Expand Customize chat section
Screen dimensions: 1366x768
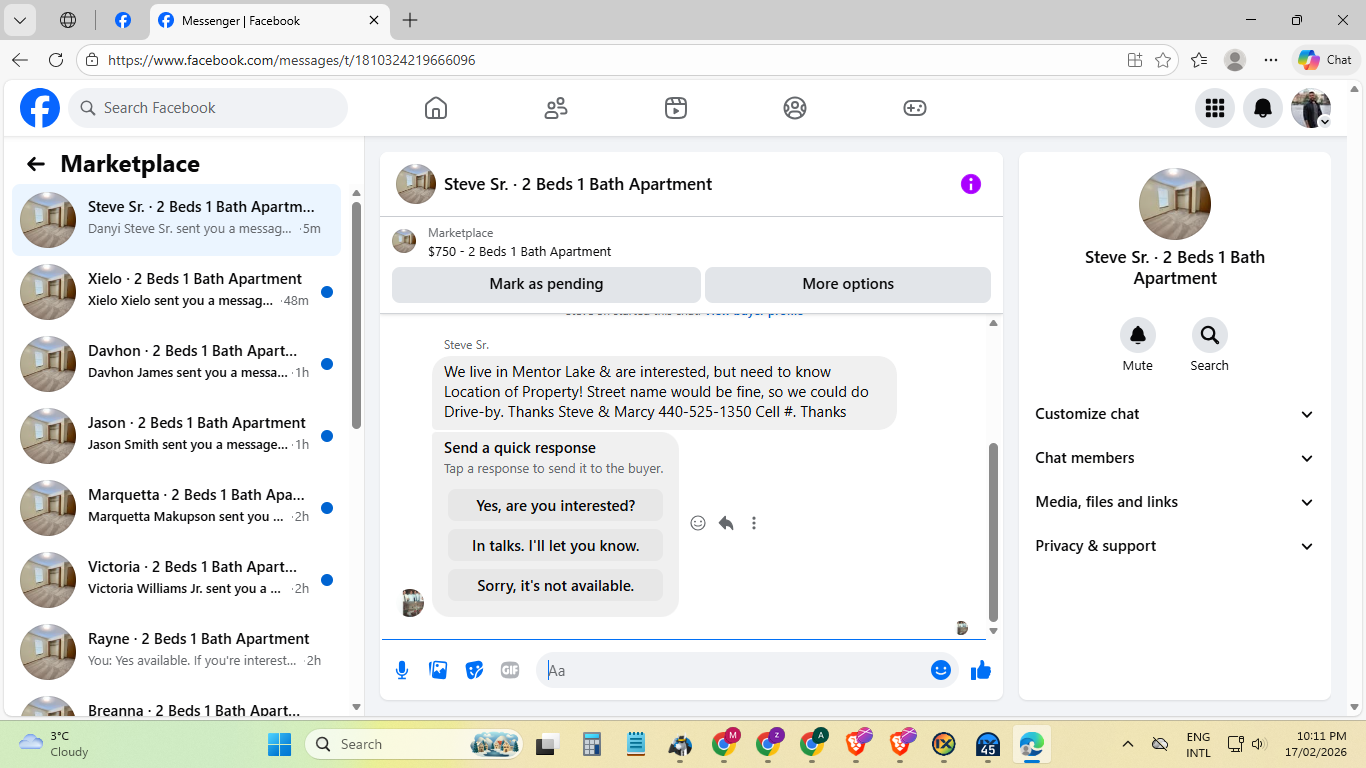[1175, 414]
